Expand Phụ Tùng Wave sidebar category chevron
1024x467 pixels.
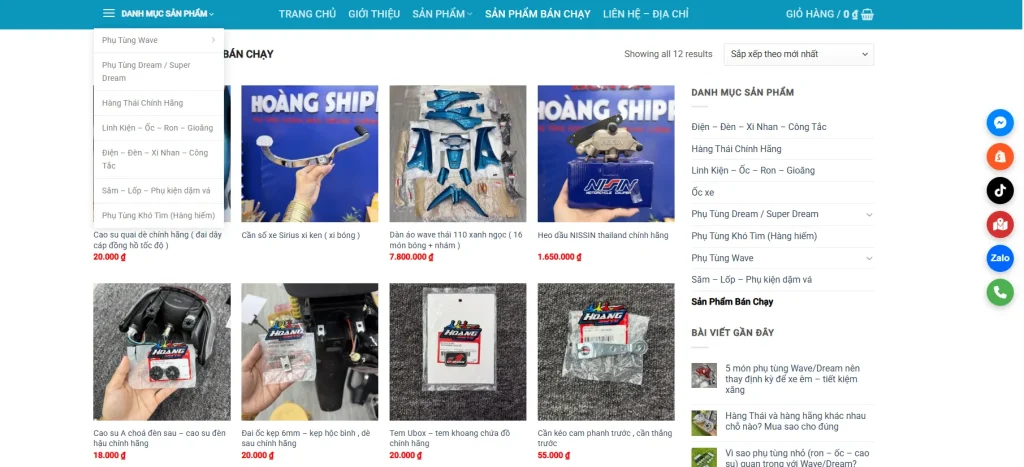pos(869,258)
